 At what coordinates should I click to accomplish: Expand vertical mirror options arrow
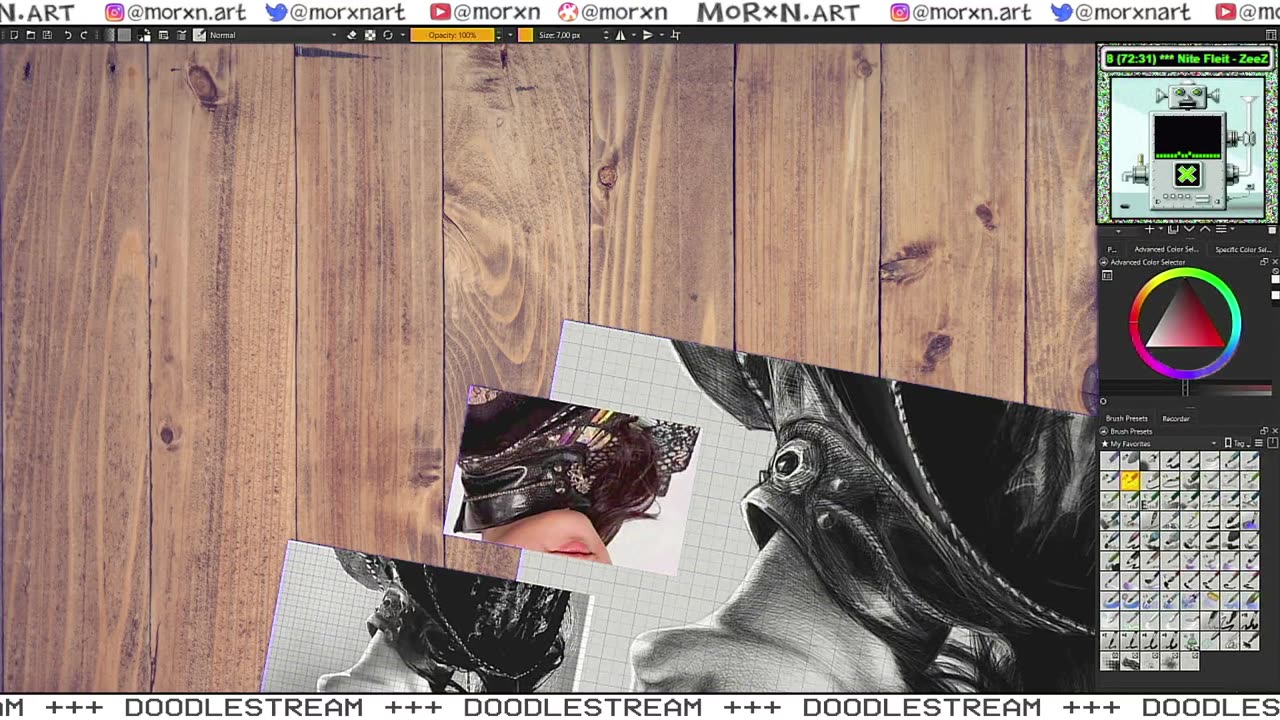(x=661, y=35)
